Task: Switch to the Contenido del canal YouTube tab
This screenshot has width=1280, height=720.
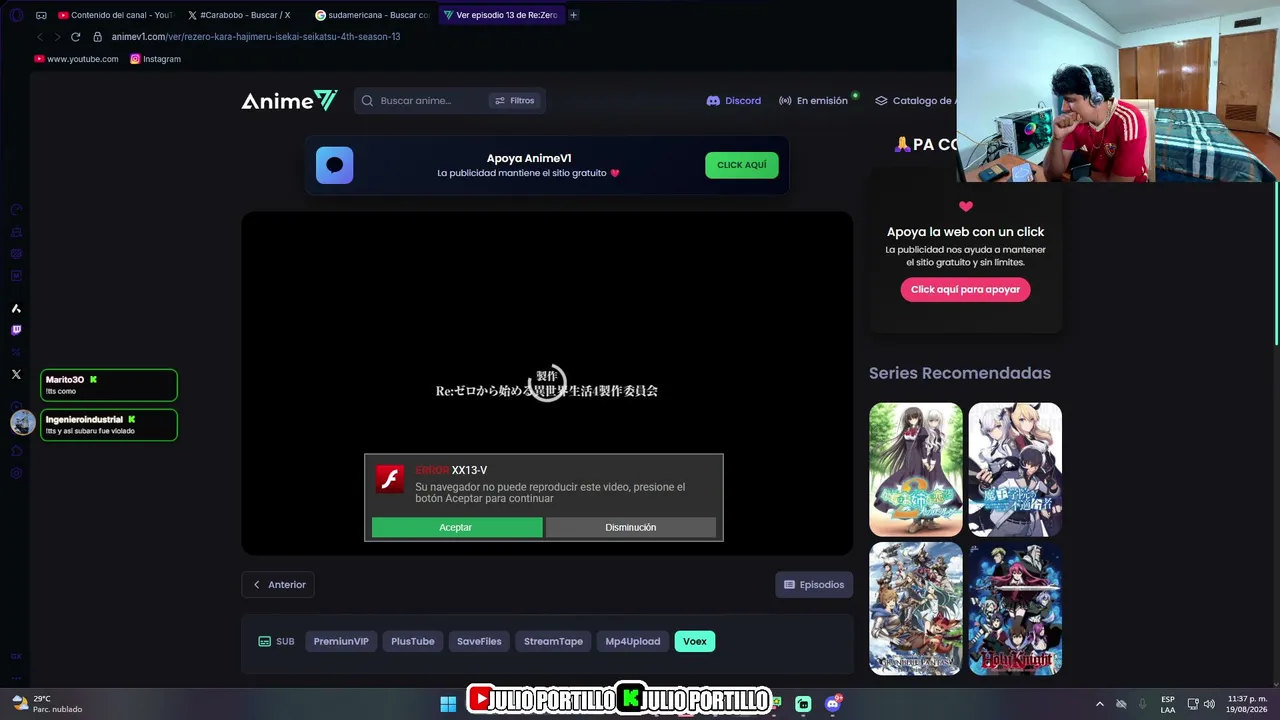Action: click(115, 15)
